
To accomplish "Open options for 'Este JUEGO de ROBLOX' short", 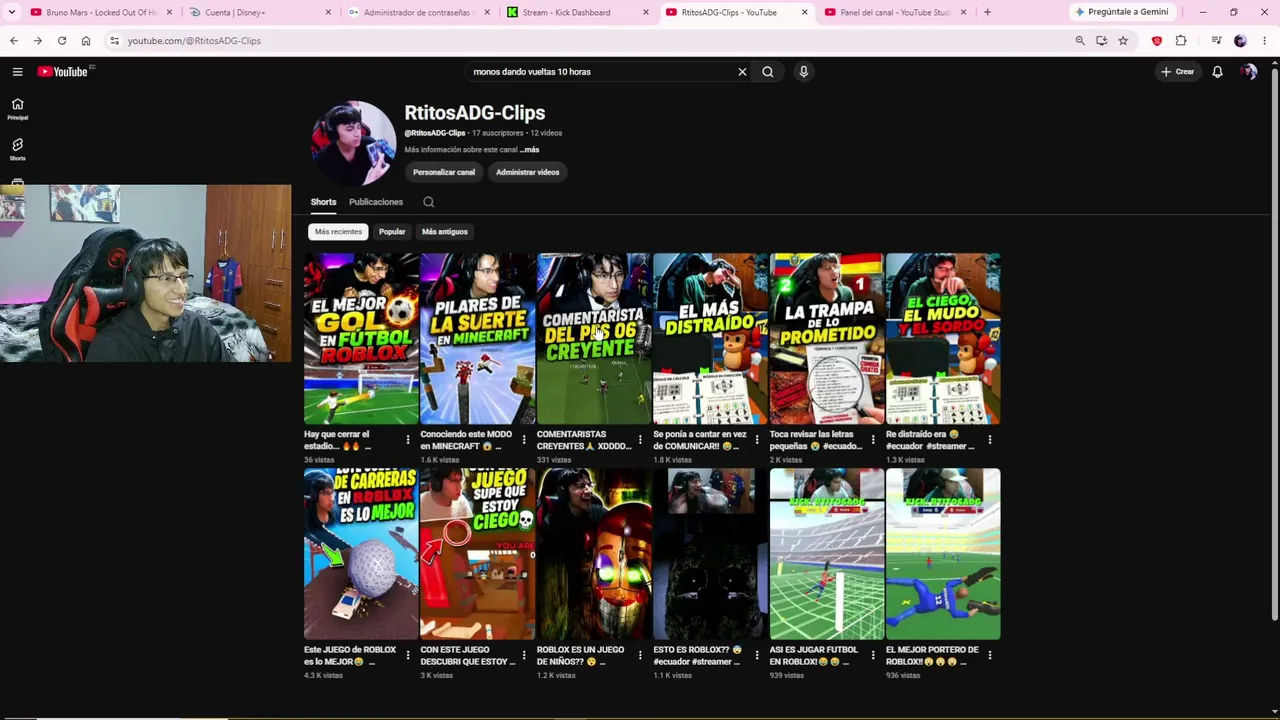I will (x=407, y=655).
